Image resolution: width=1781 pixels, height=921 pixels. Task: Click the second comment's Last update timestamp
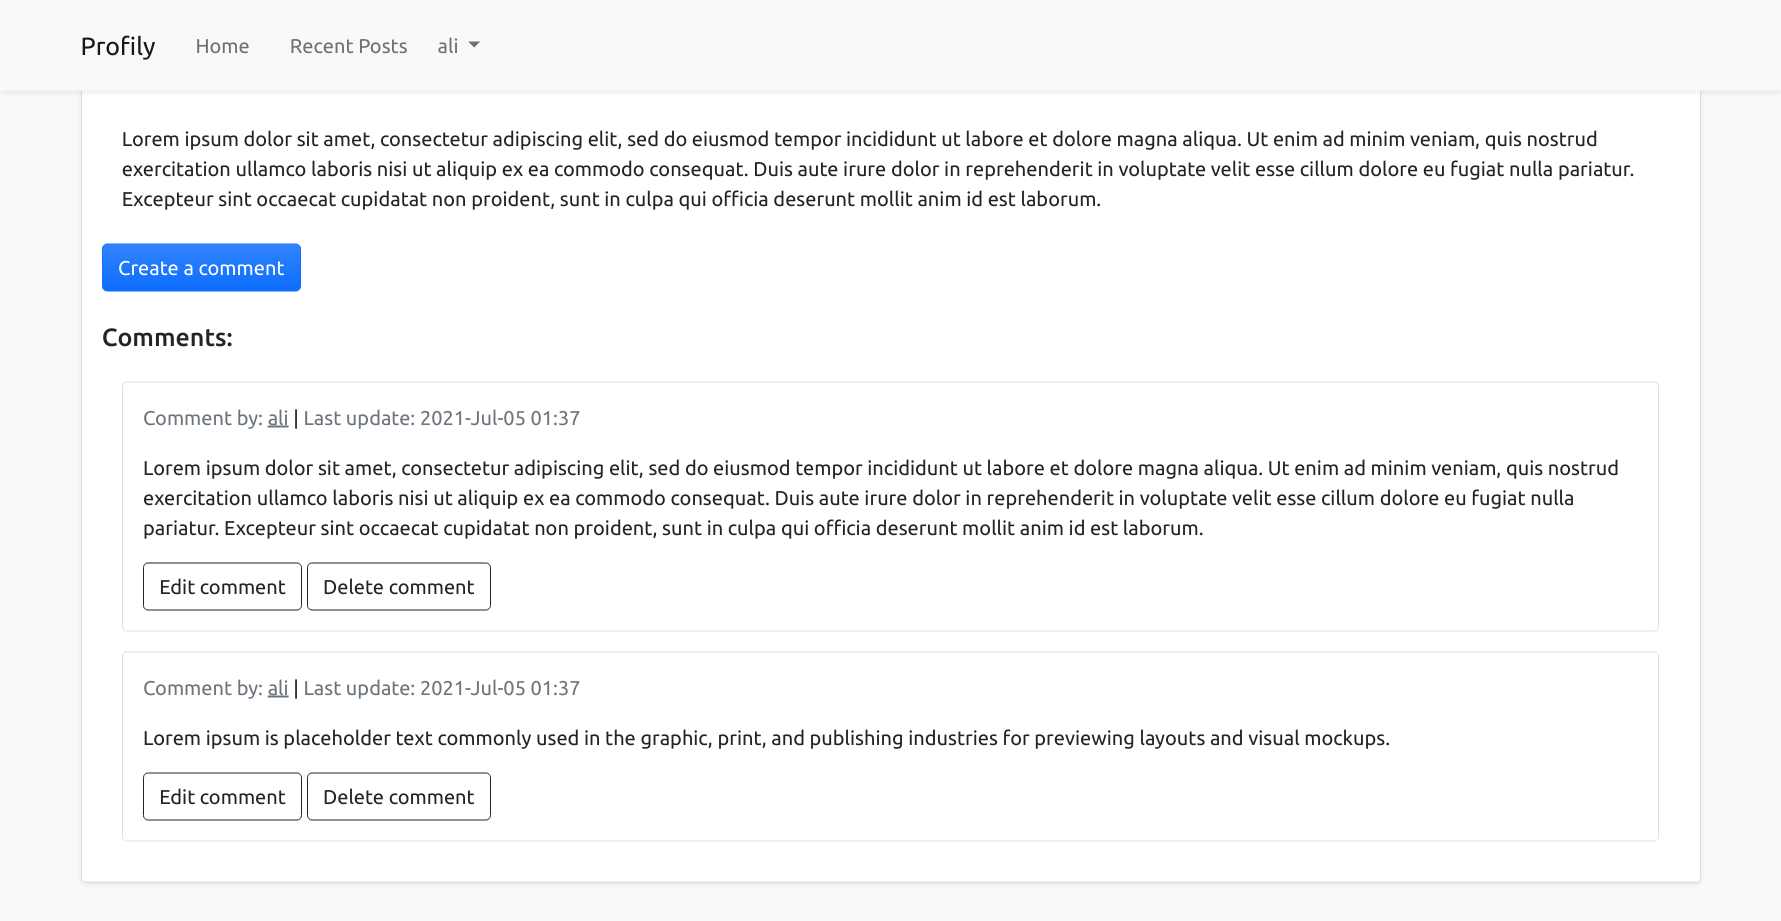tap(442, 688)
